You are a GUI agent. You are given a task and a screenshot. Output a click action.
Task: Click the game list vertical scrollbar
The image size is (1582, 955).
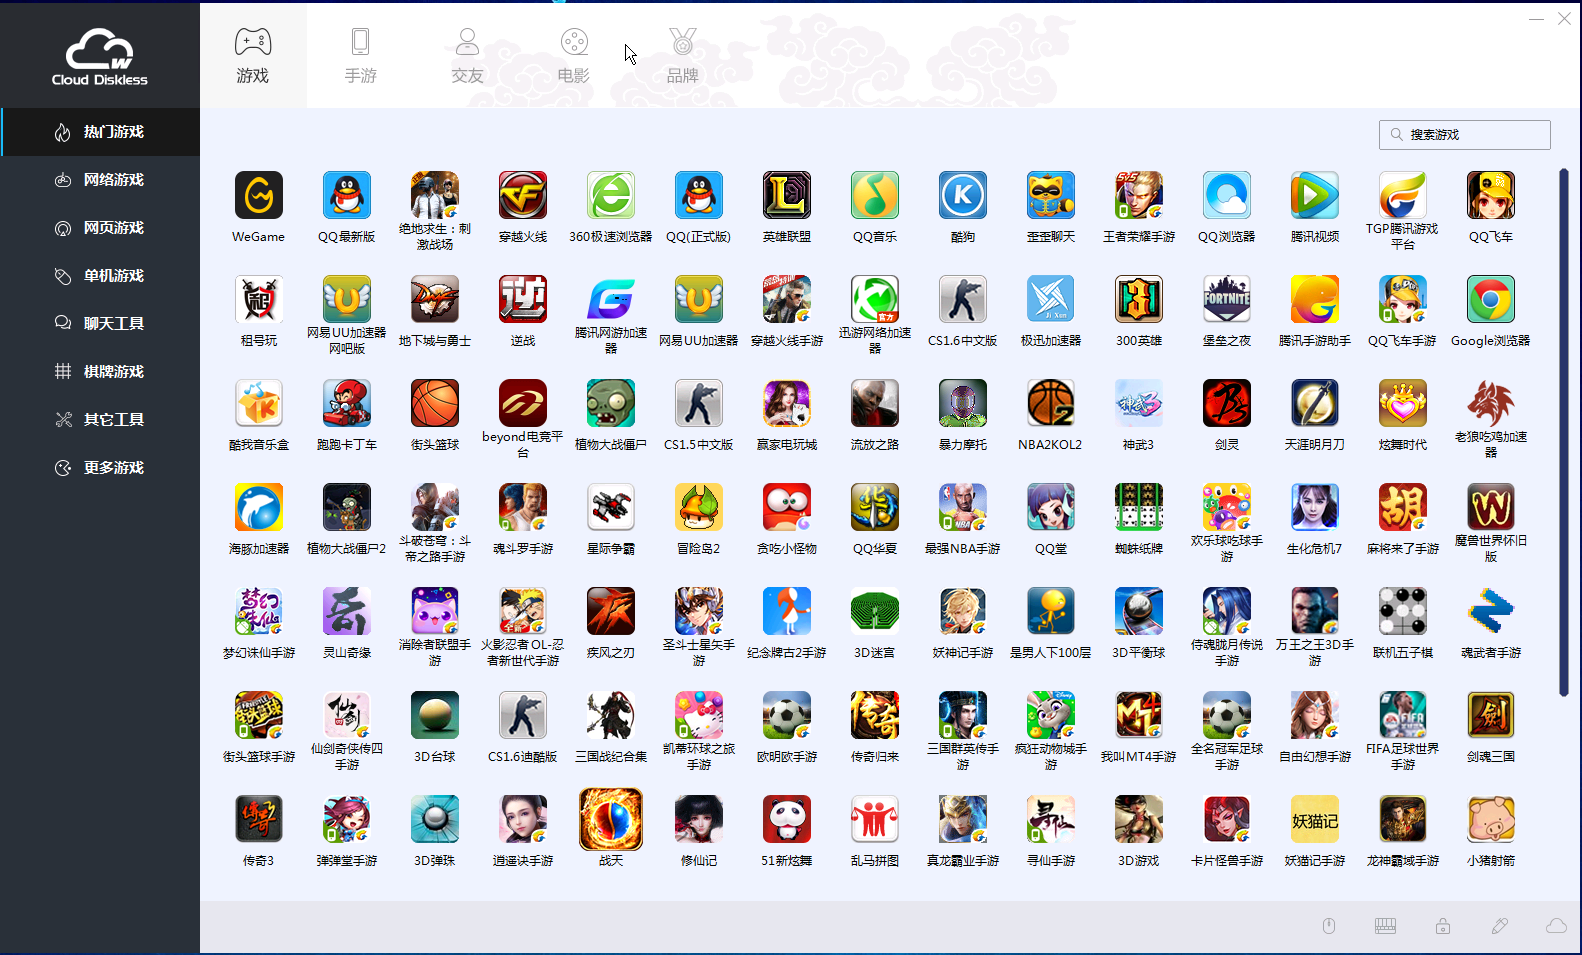point(1564,432)
